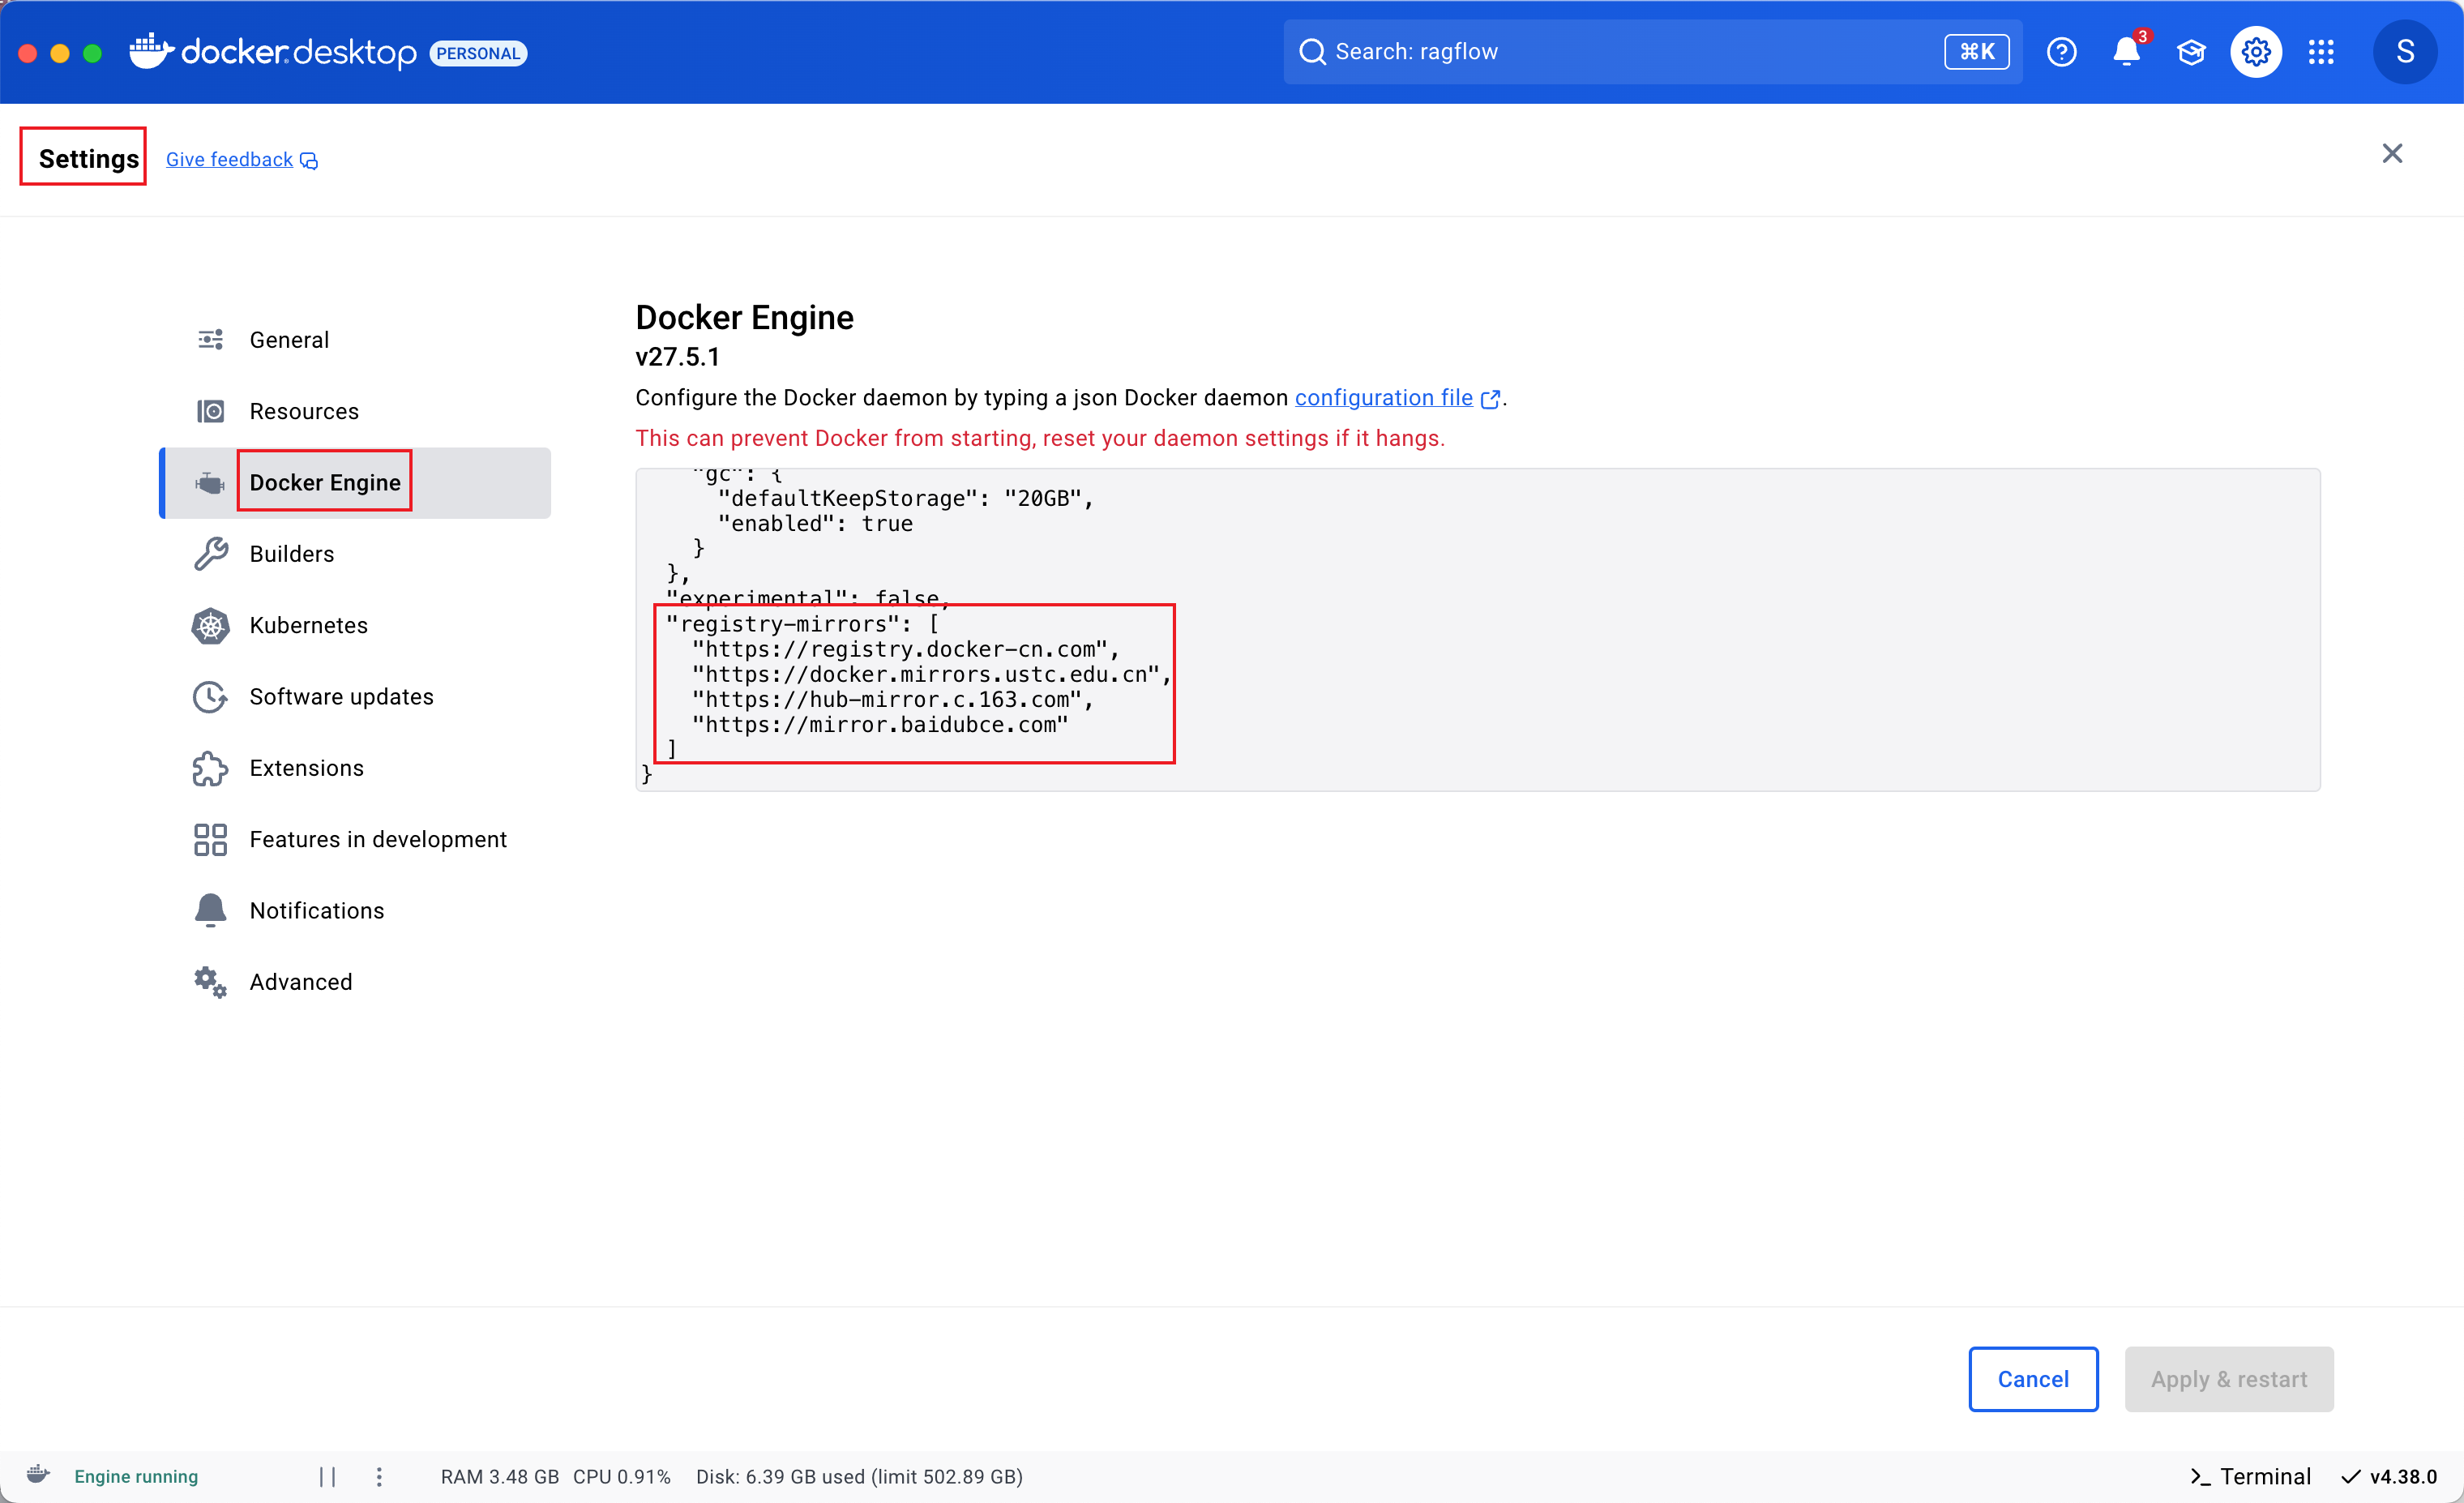Click the PERSONAL plan badge
The height and width of the screenshot is (1503, 2464).
(x=478, y=53)
